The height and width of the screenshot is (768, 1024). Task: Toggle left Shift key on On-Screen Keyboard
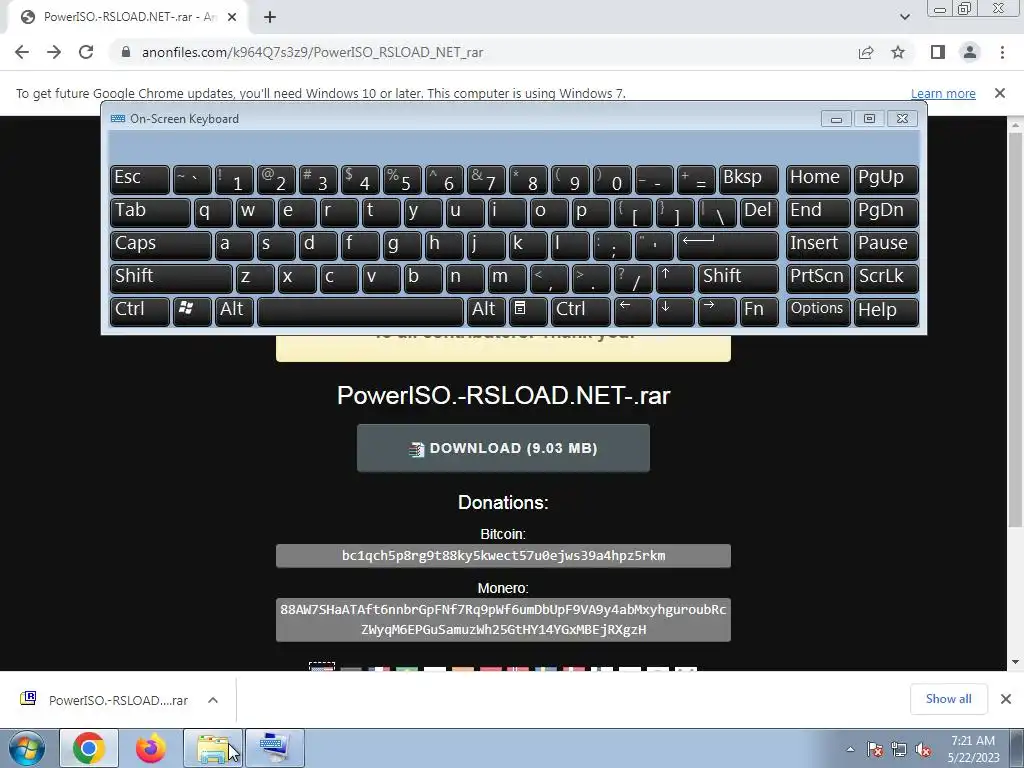[x=171, y=278]
